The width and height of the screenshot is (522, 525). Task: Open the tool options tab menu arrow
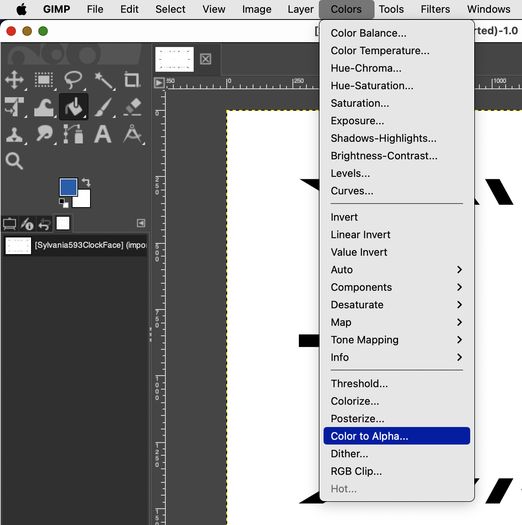click(x=141, y=223)
